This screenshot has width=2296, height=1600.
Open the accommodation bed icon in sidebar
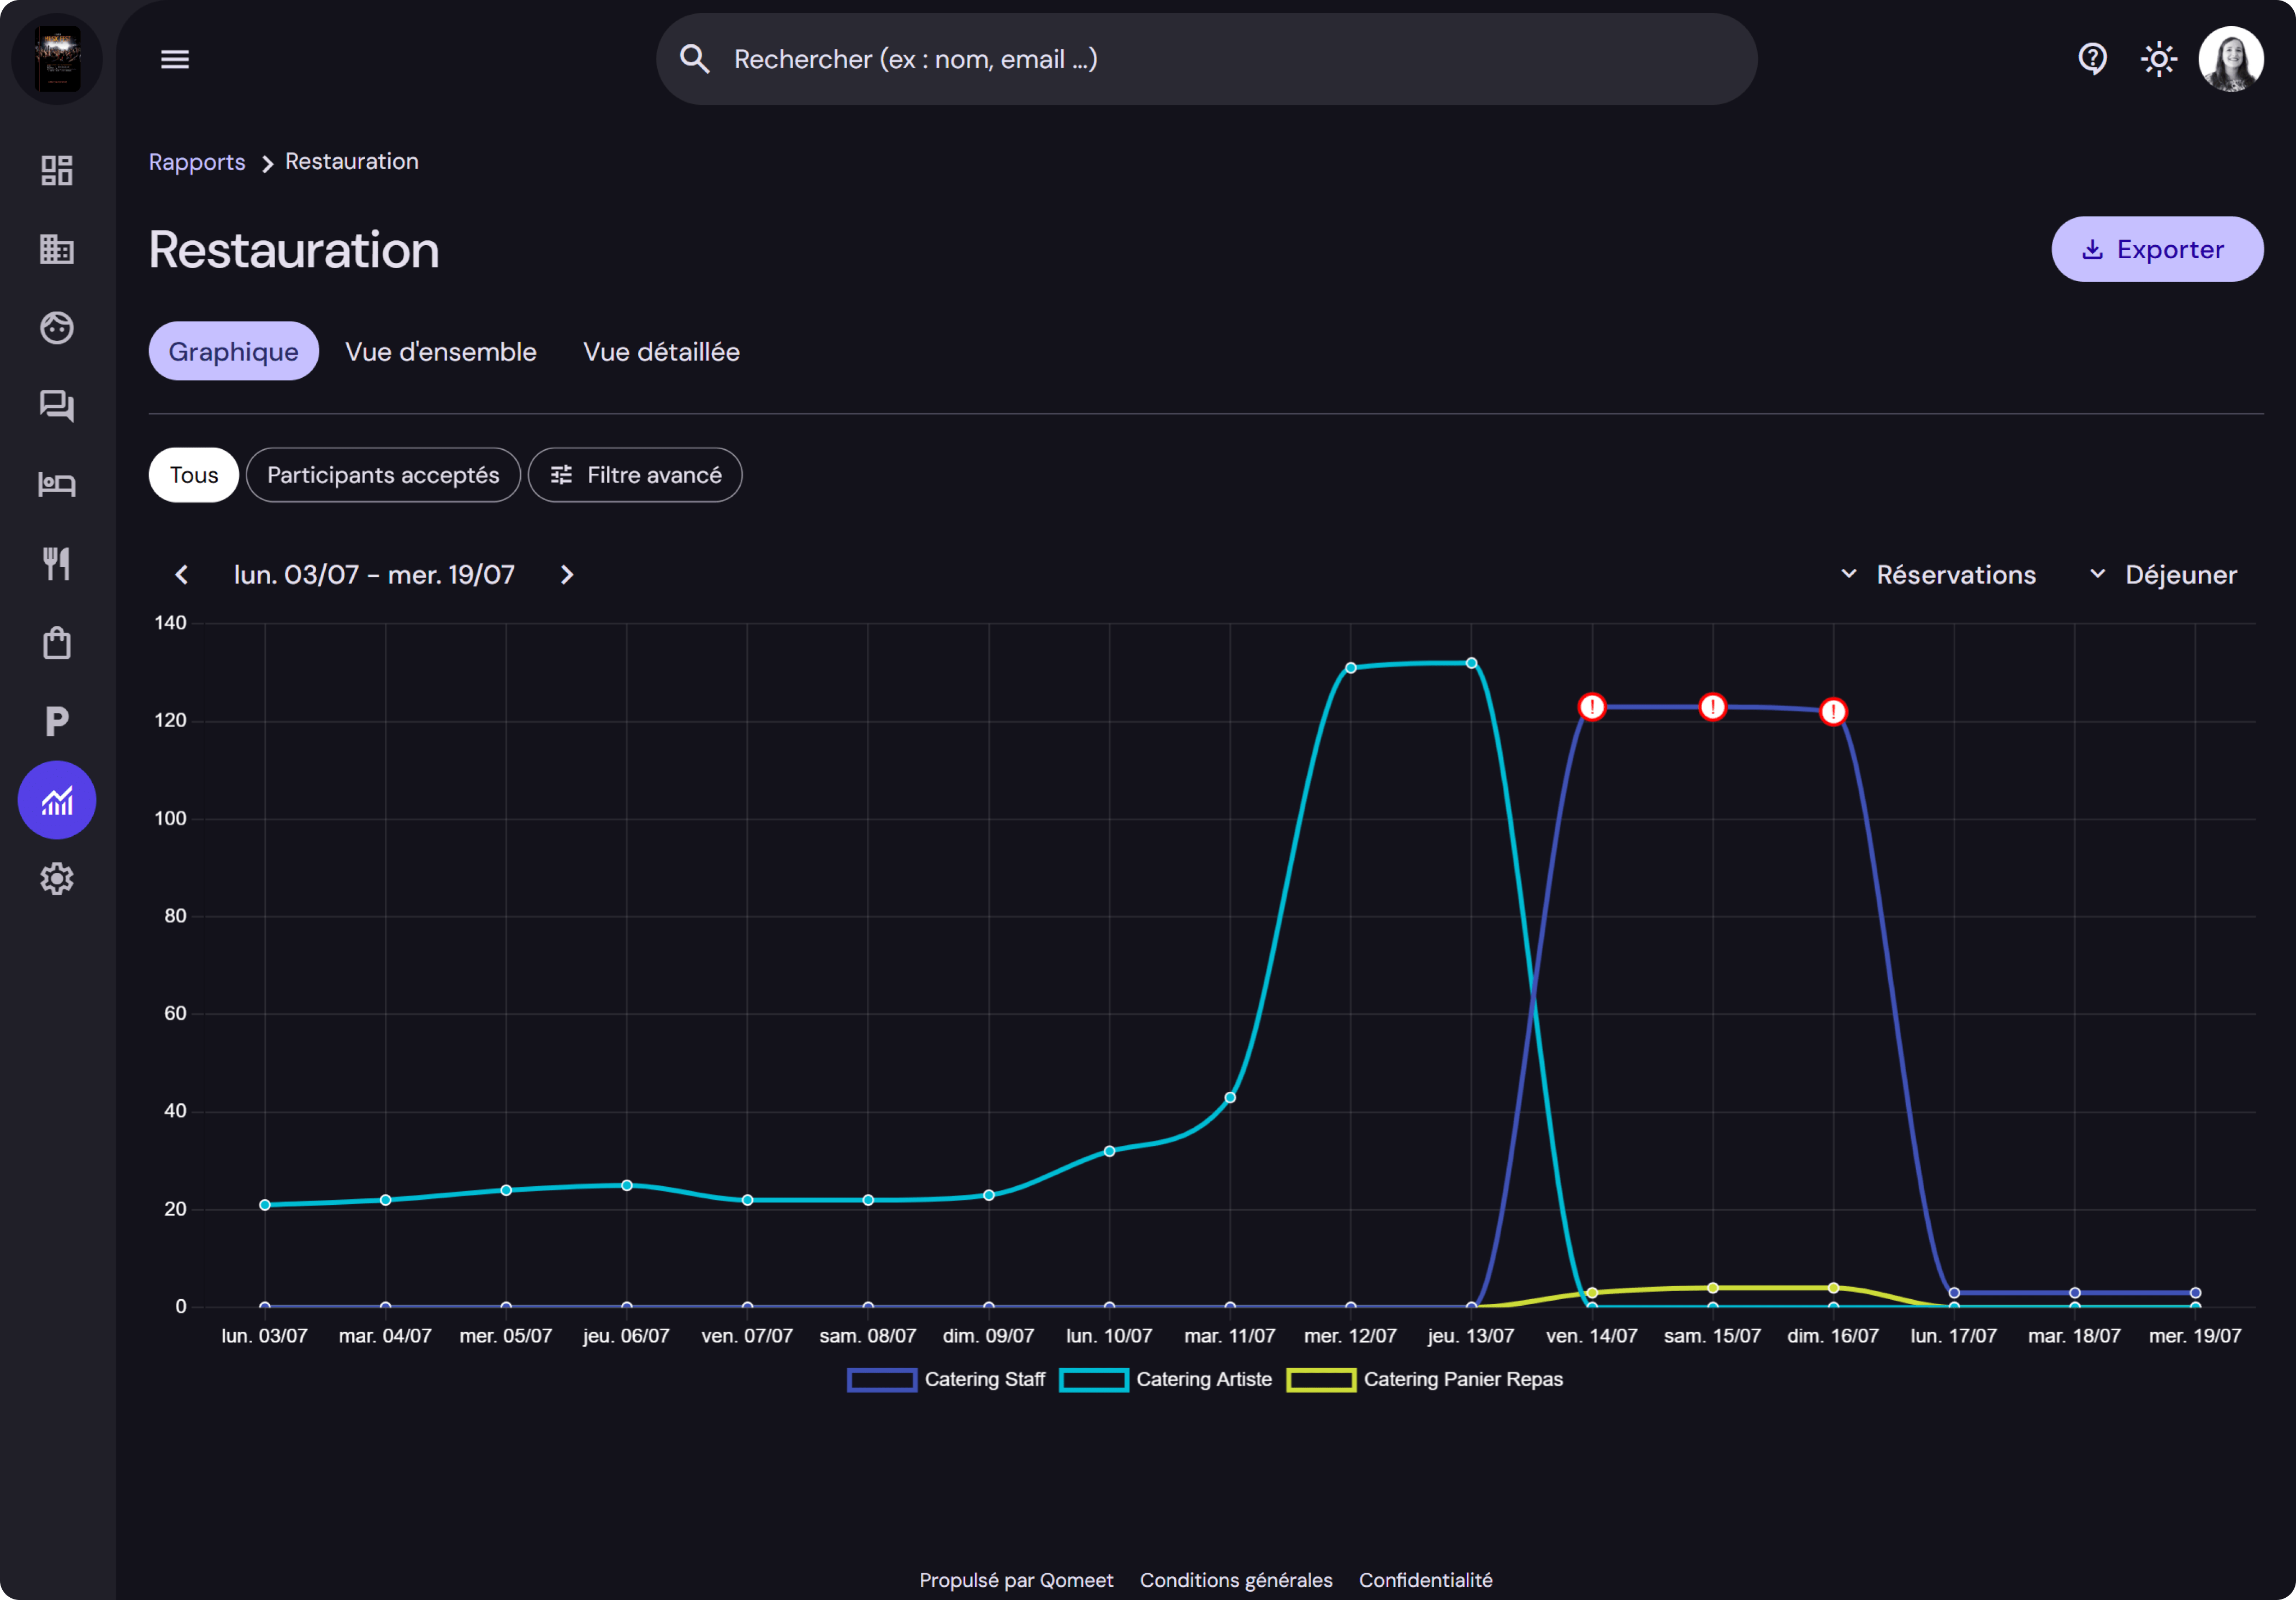[57, 485]
